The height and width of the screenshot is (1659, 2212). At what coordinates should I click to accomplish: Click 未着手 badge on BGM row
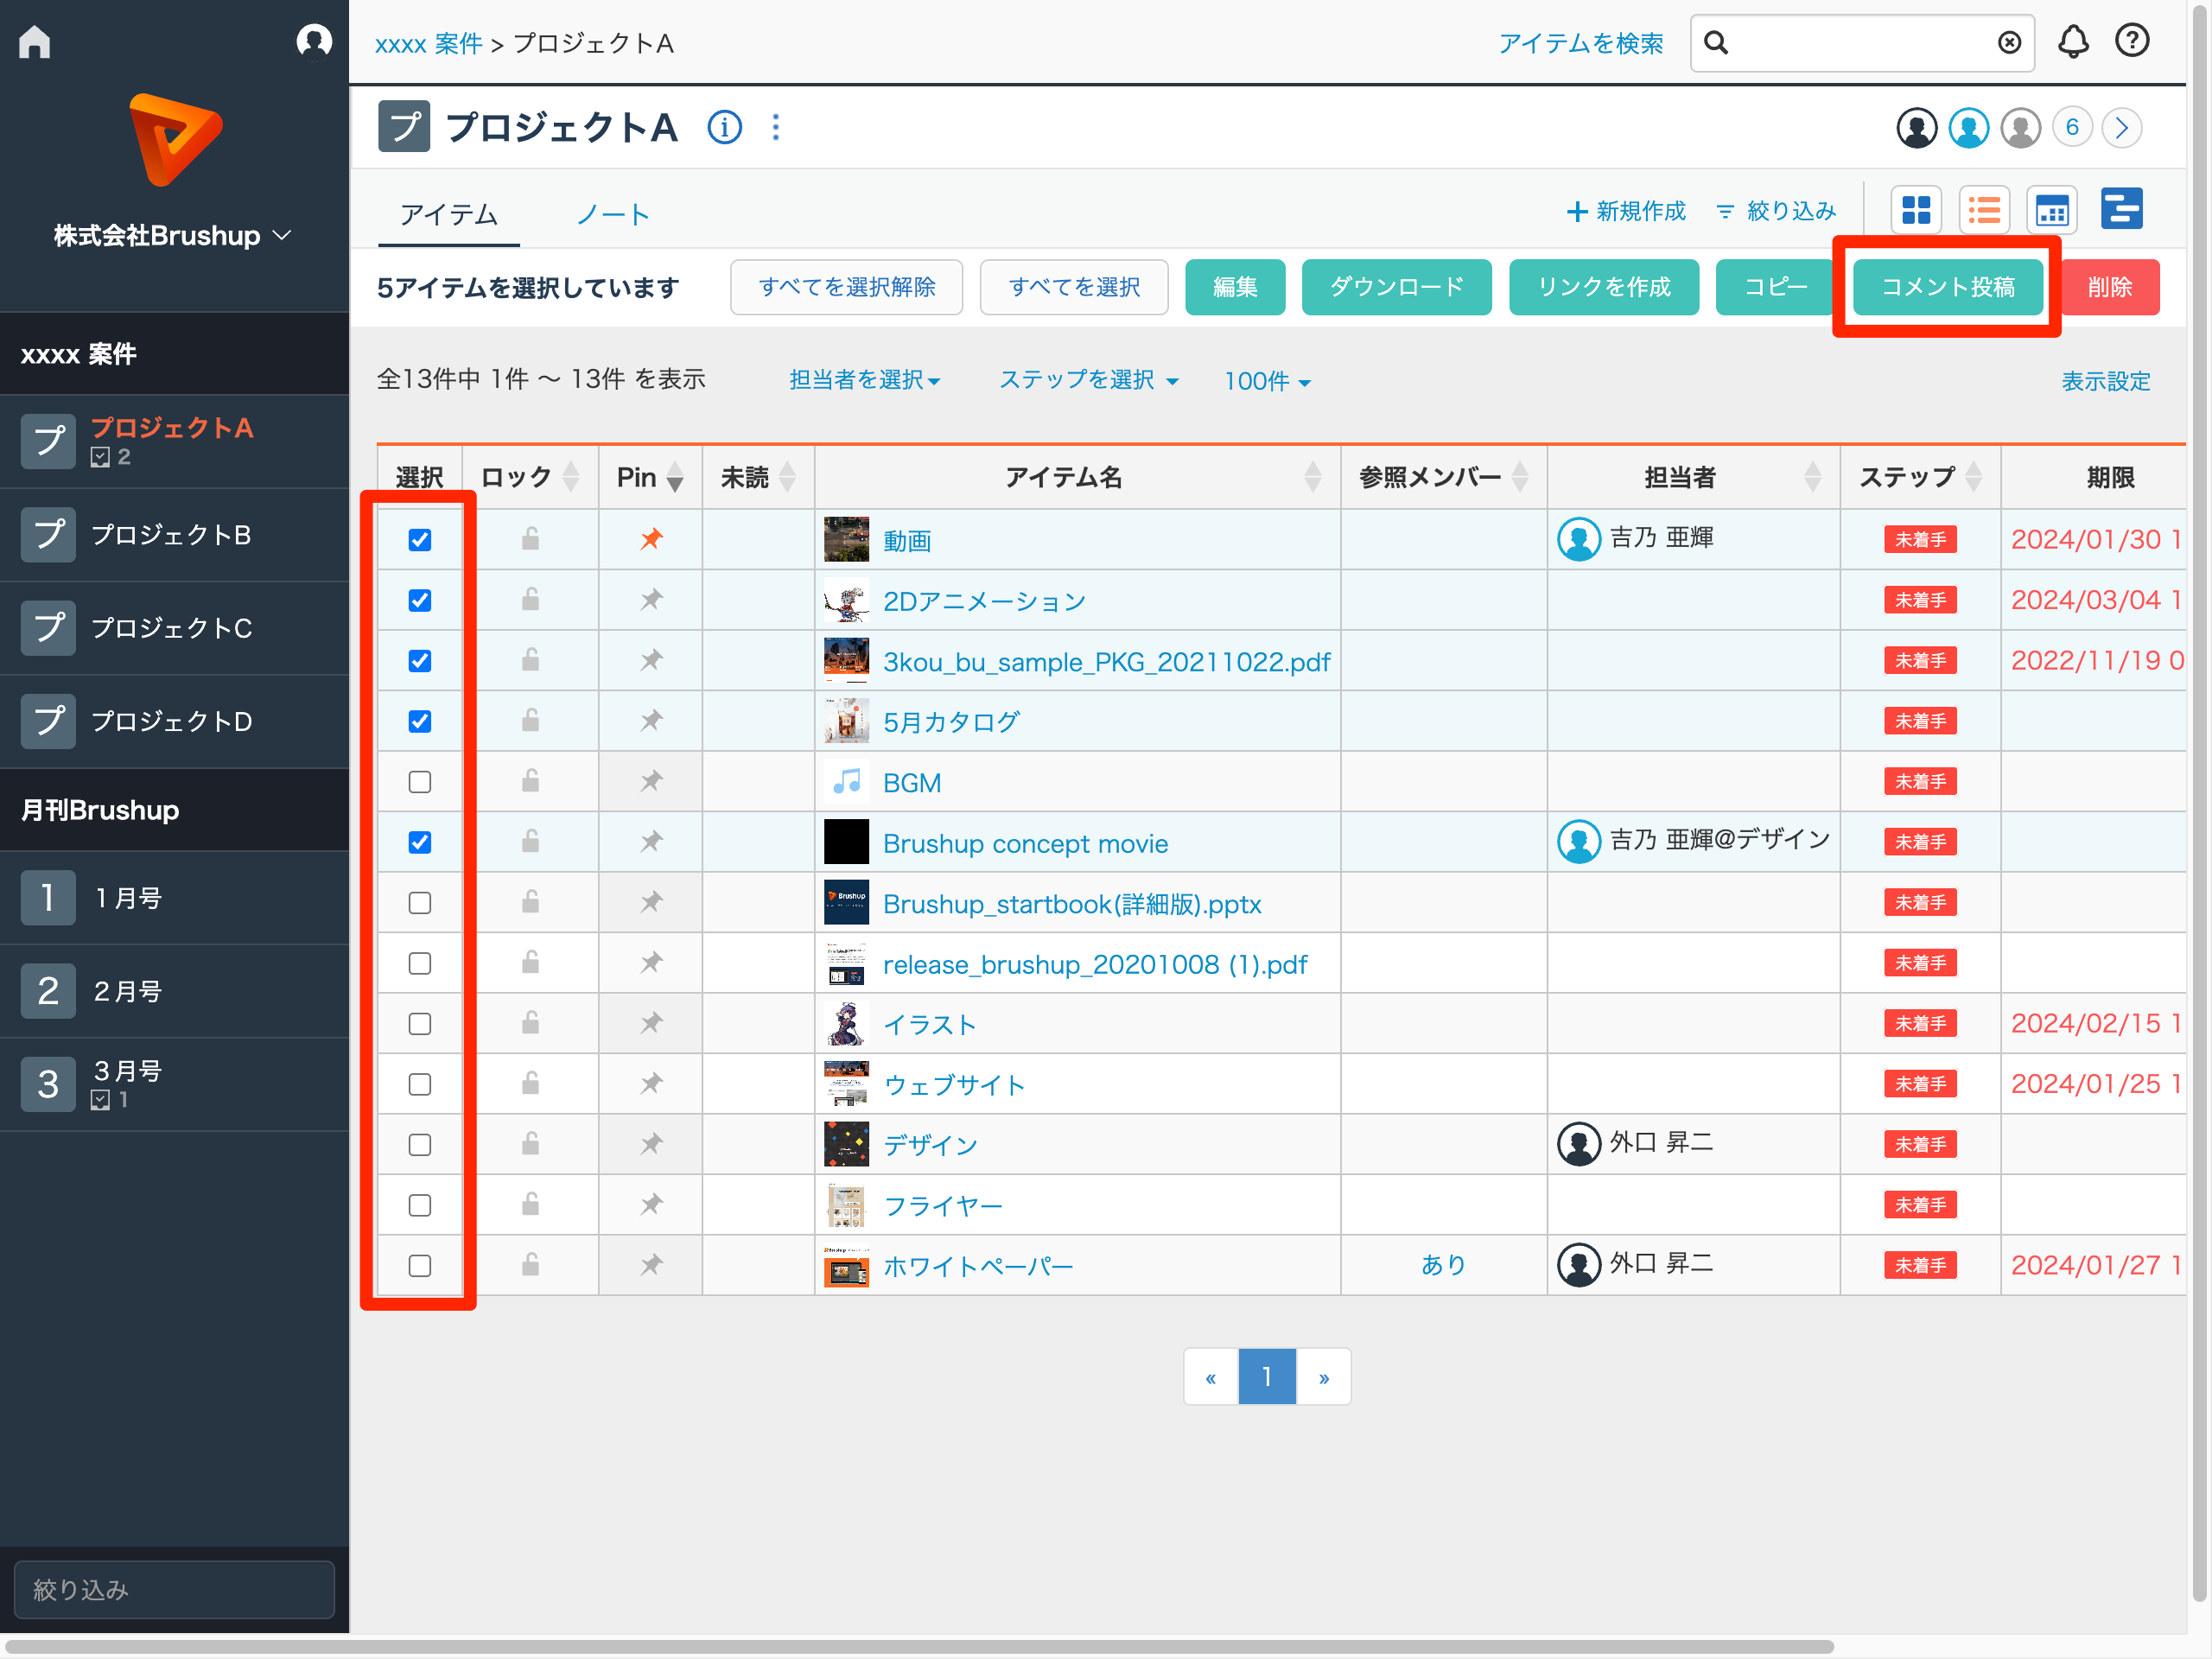pos(1920,782)
